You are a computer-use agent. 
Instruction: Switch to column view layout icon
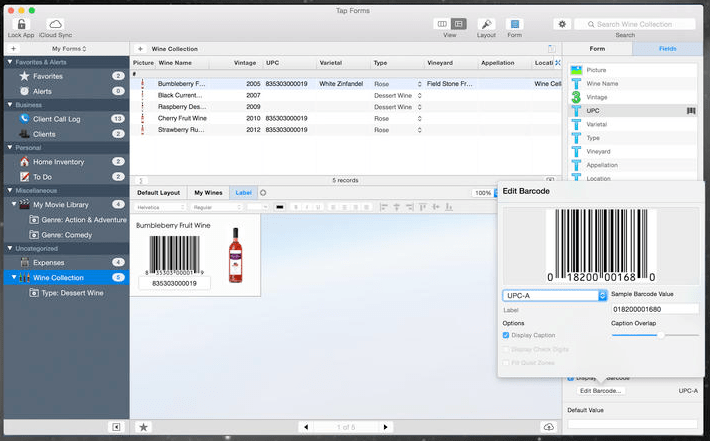[x=442, y=24]
